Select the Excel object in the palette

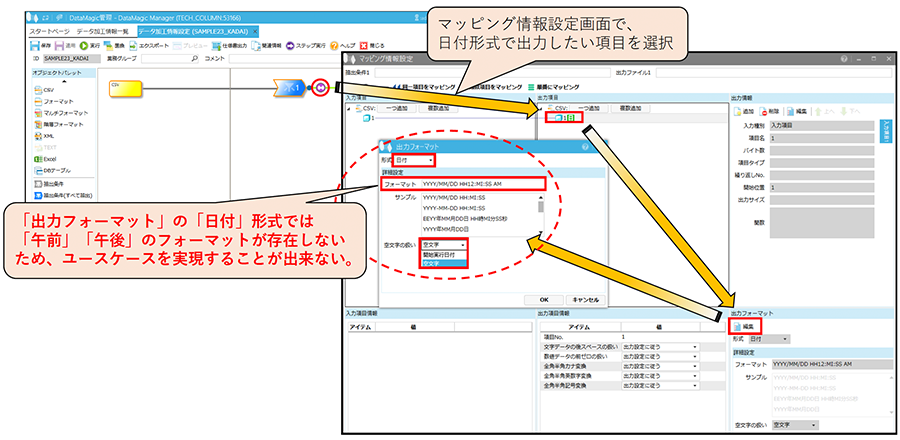(44, 158)
